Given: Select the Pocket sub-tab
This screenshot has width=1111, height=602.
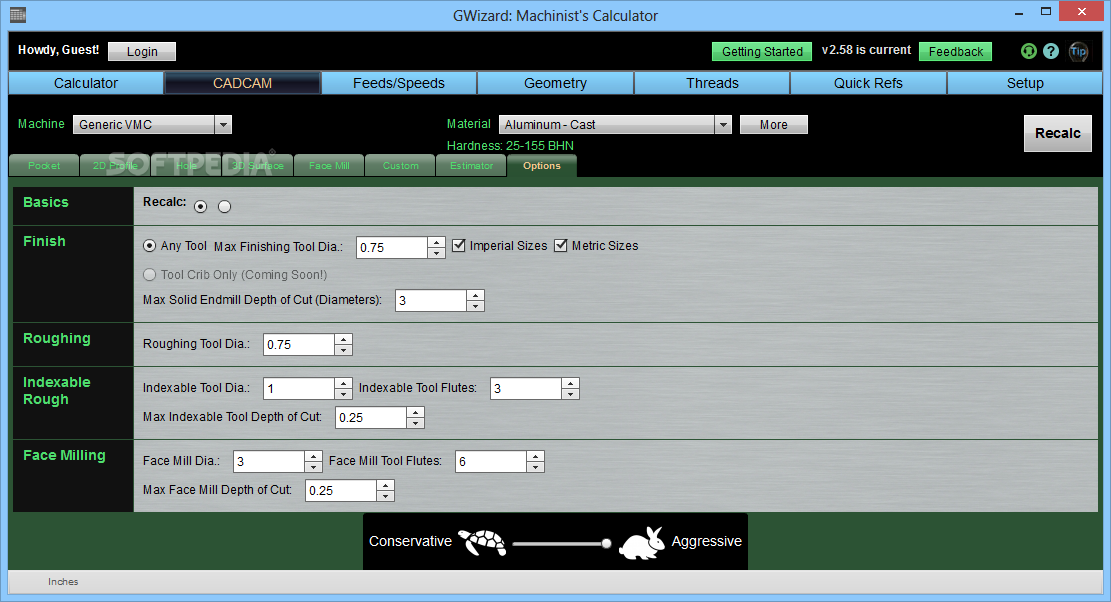Looking at the screenshot, I should coord(44,166).
